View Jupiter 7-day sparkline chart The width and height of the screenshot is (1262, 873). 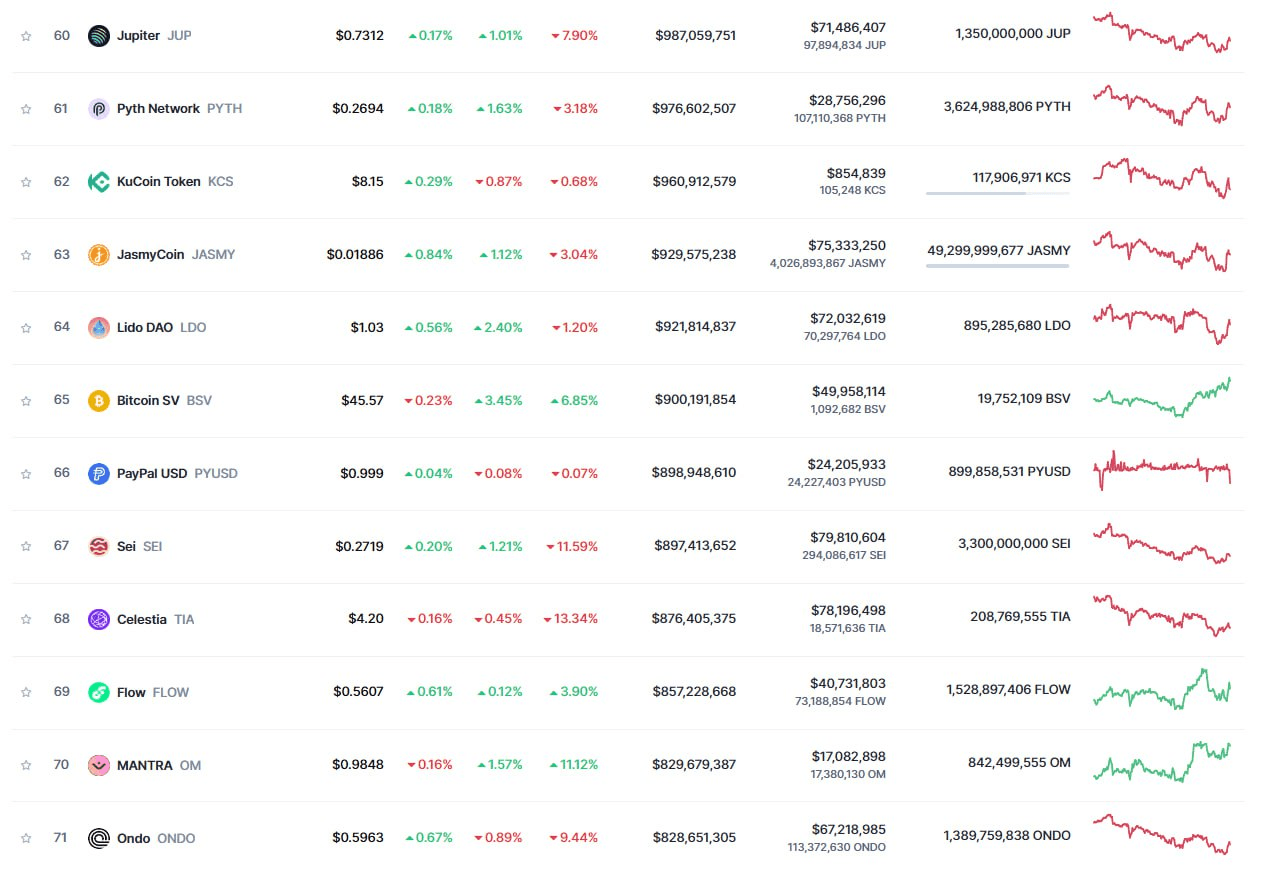(1162, 32)
